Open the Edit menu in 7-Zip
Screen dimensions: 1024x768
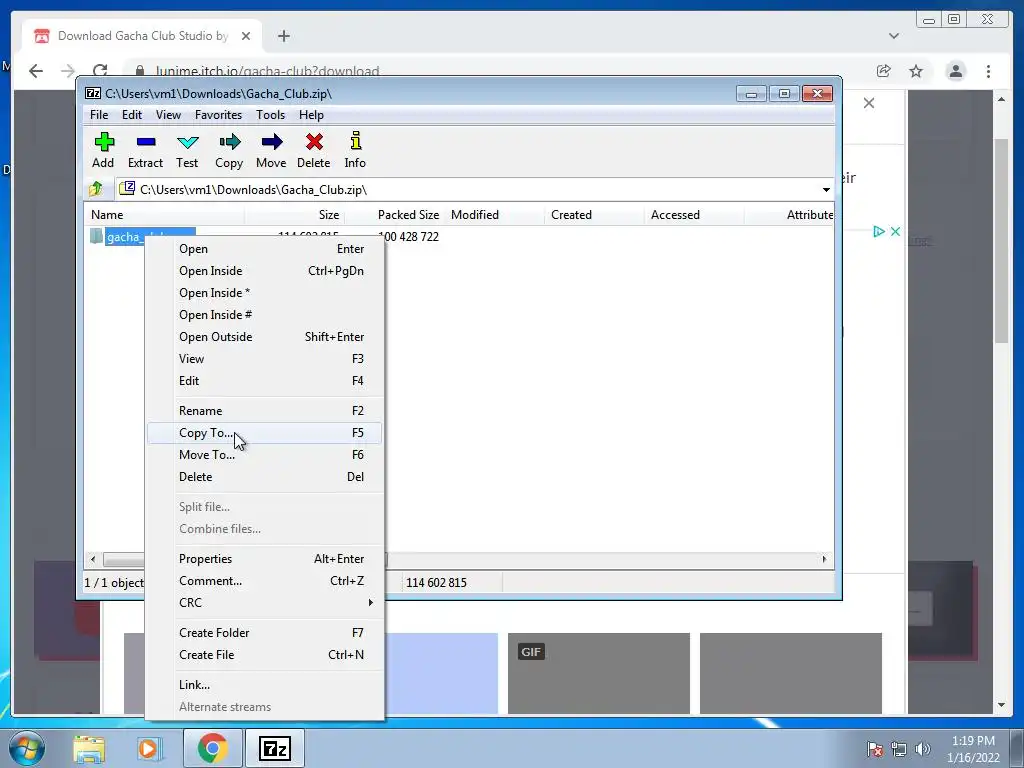(x=132, y=115)
